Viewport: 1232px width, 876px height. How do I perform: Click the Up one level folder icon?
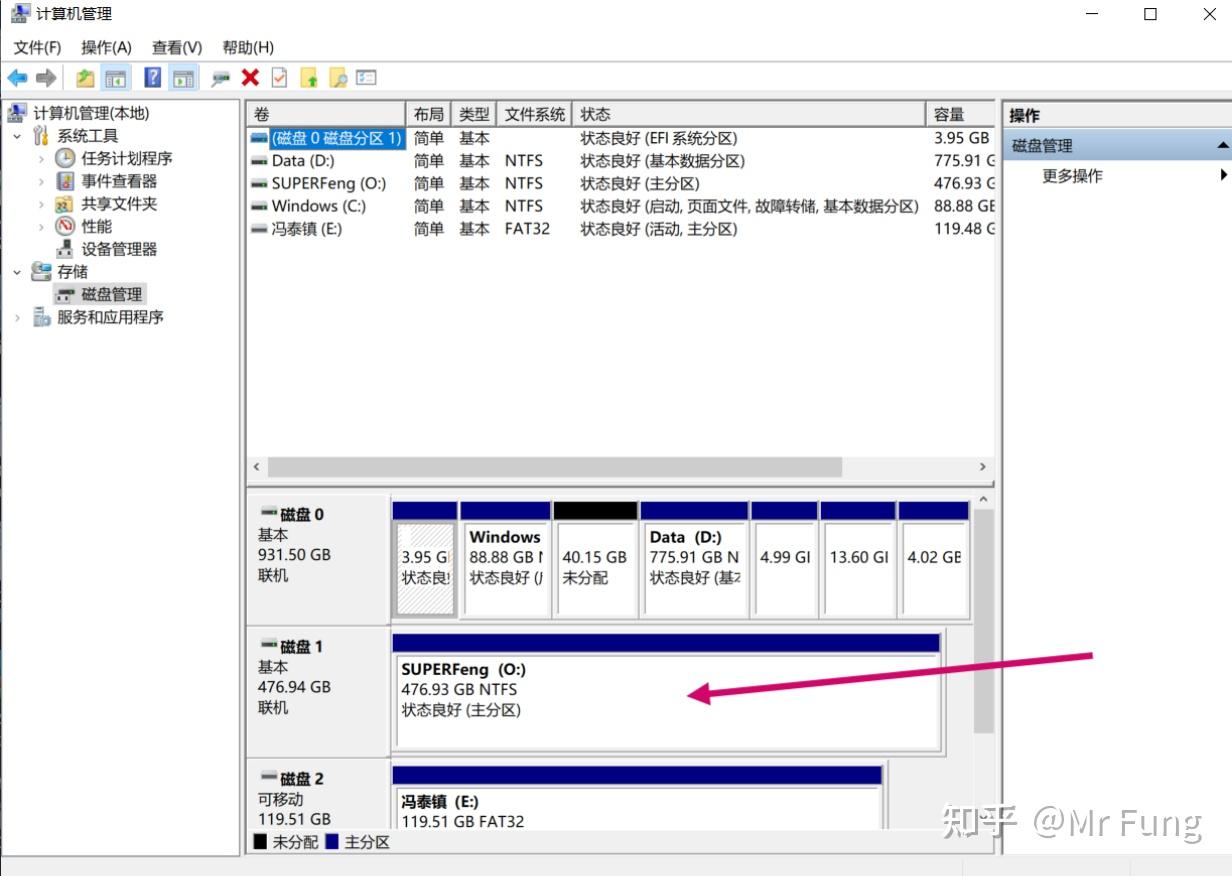coord(86,78)
